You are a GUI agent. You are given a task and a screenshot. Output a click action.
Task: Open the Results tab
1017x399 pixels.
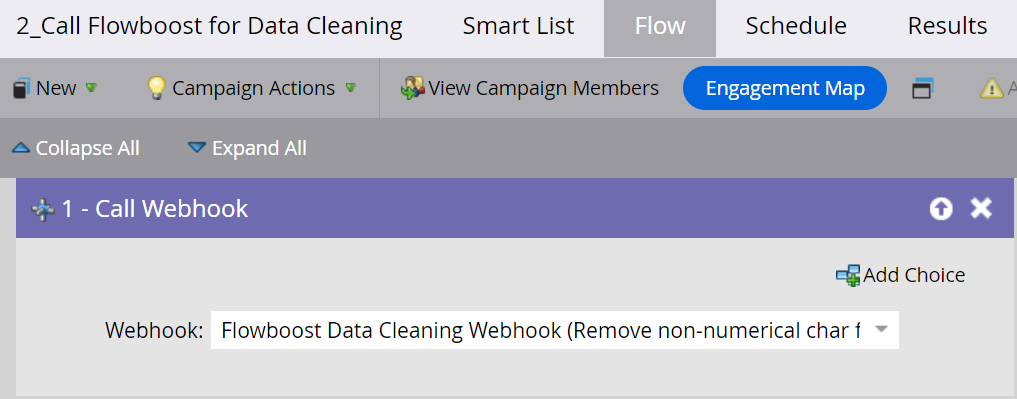pos(948,26)
